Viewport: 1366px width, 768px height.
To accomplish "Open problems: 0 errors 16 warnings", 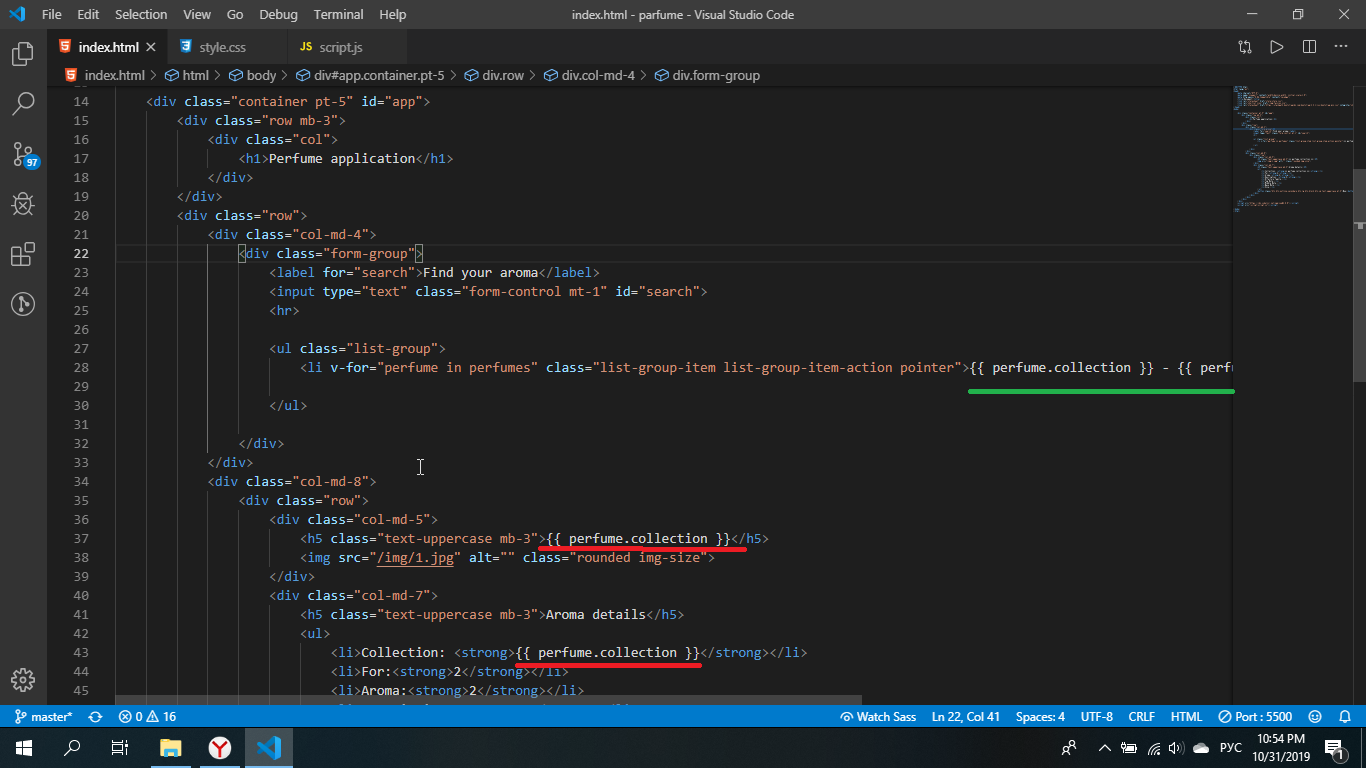I will [x=147, y=717].
